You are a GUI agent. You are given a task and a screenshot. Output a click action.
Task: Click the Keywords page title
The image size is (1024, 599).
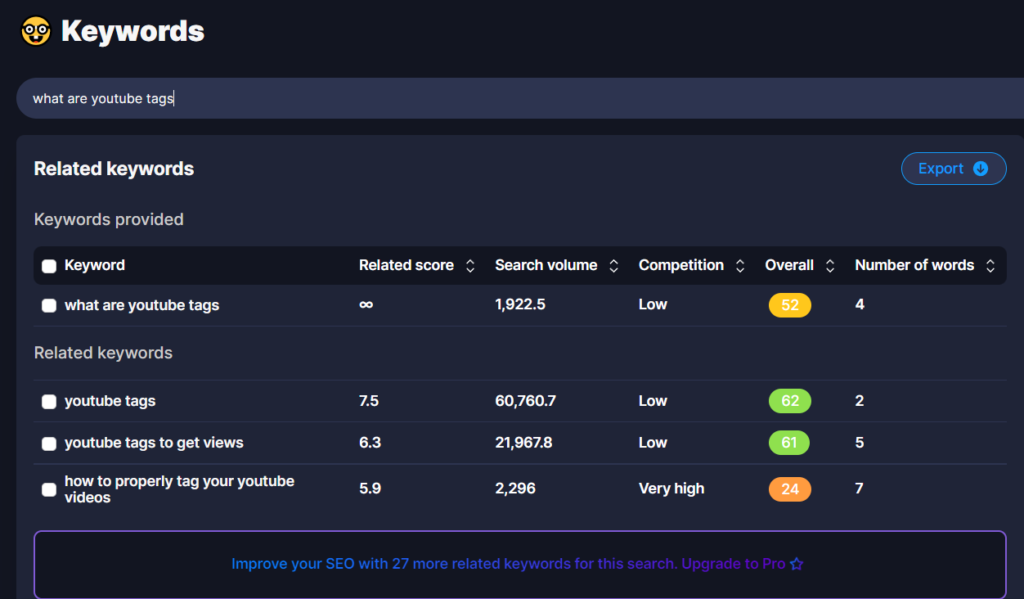[x=132, y=31]
